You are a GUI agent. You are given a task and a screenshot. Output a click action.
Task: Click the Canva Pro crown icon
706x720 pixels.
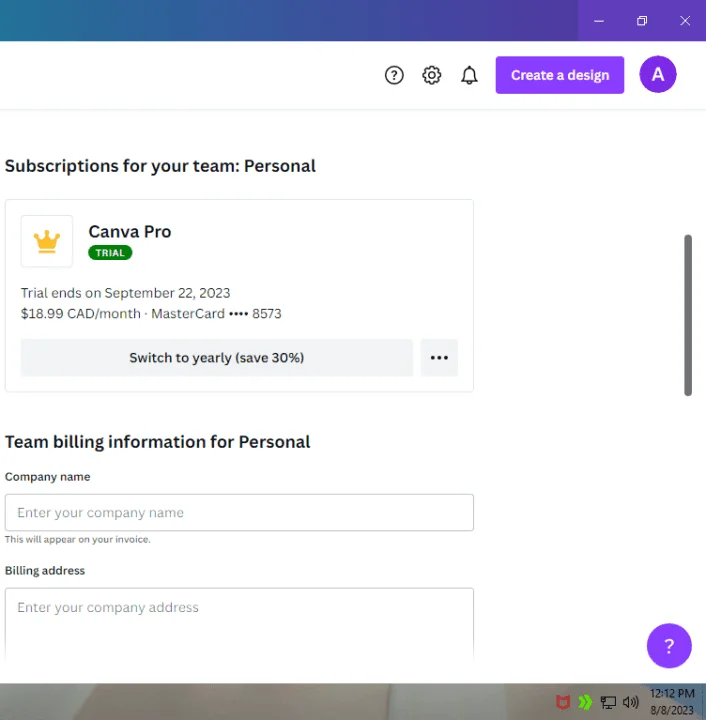coord(47,241)
